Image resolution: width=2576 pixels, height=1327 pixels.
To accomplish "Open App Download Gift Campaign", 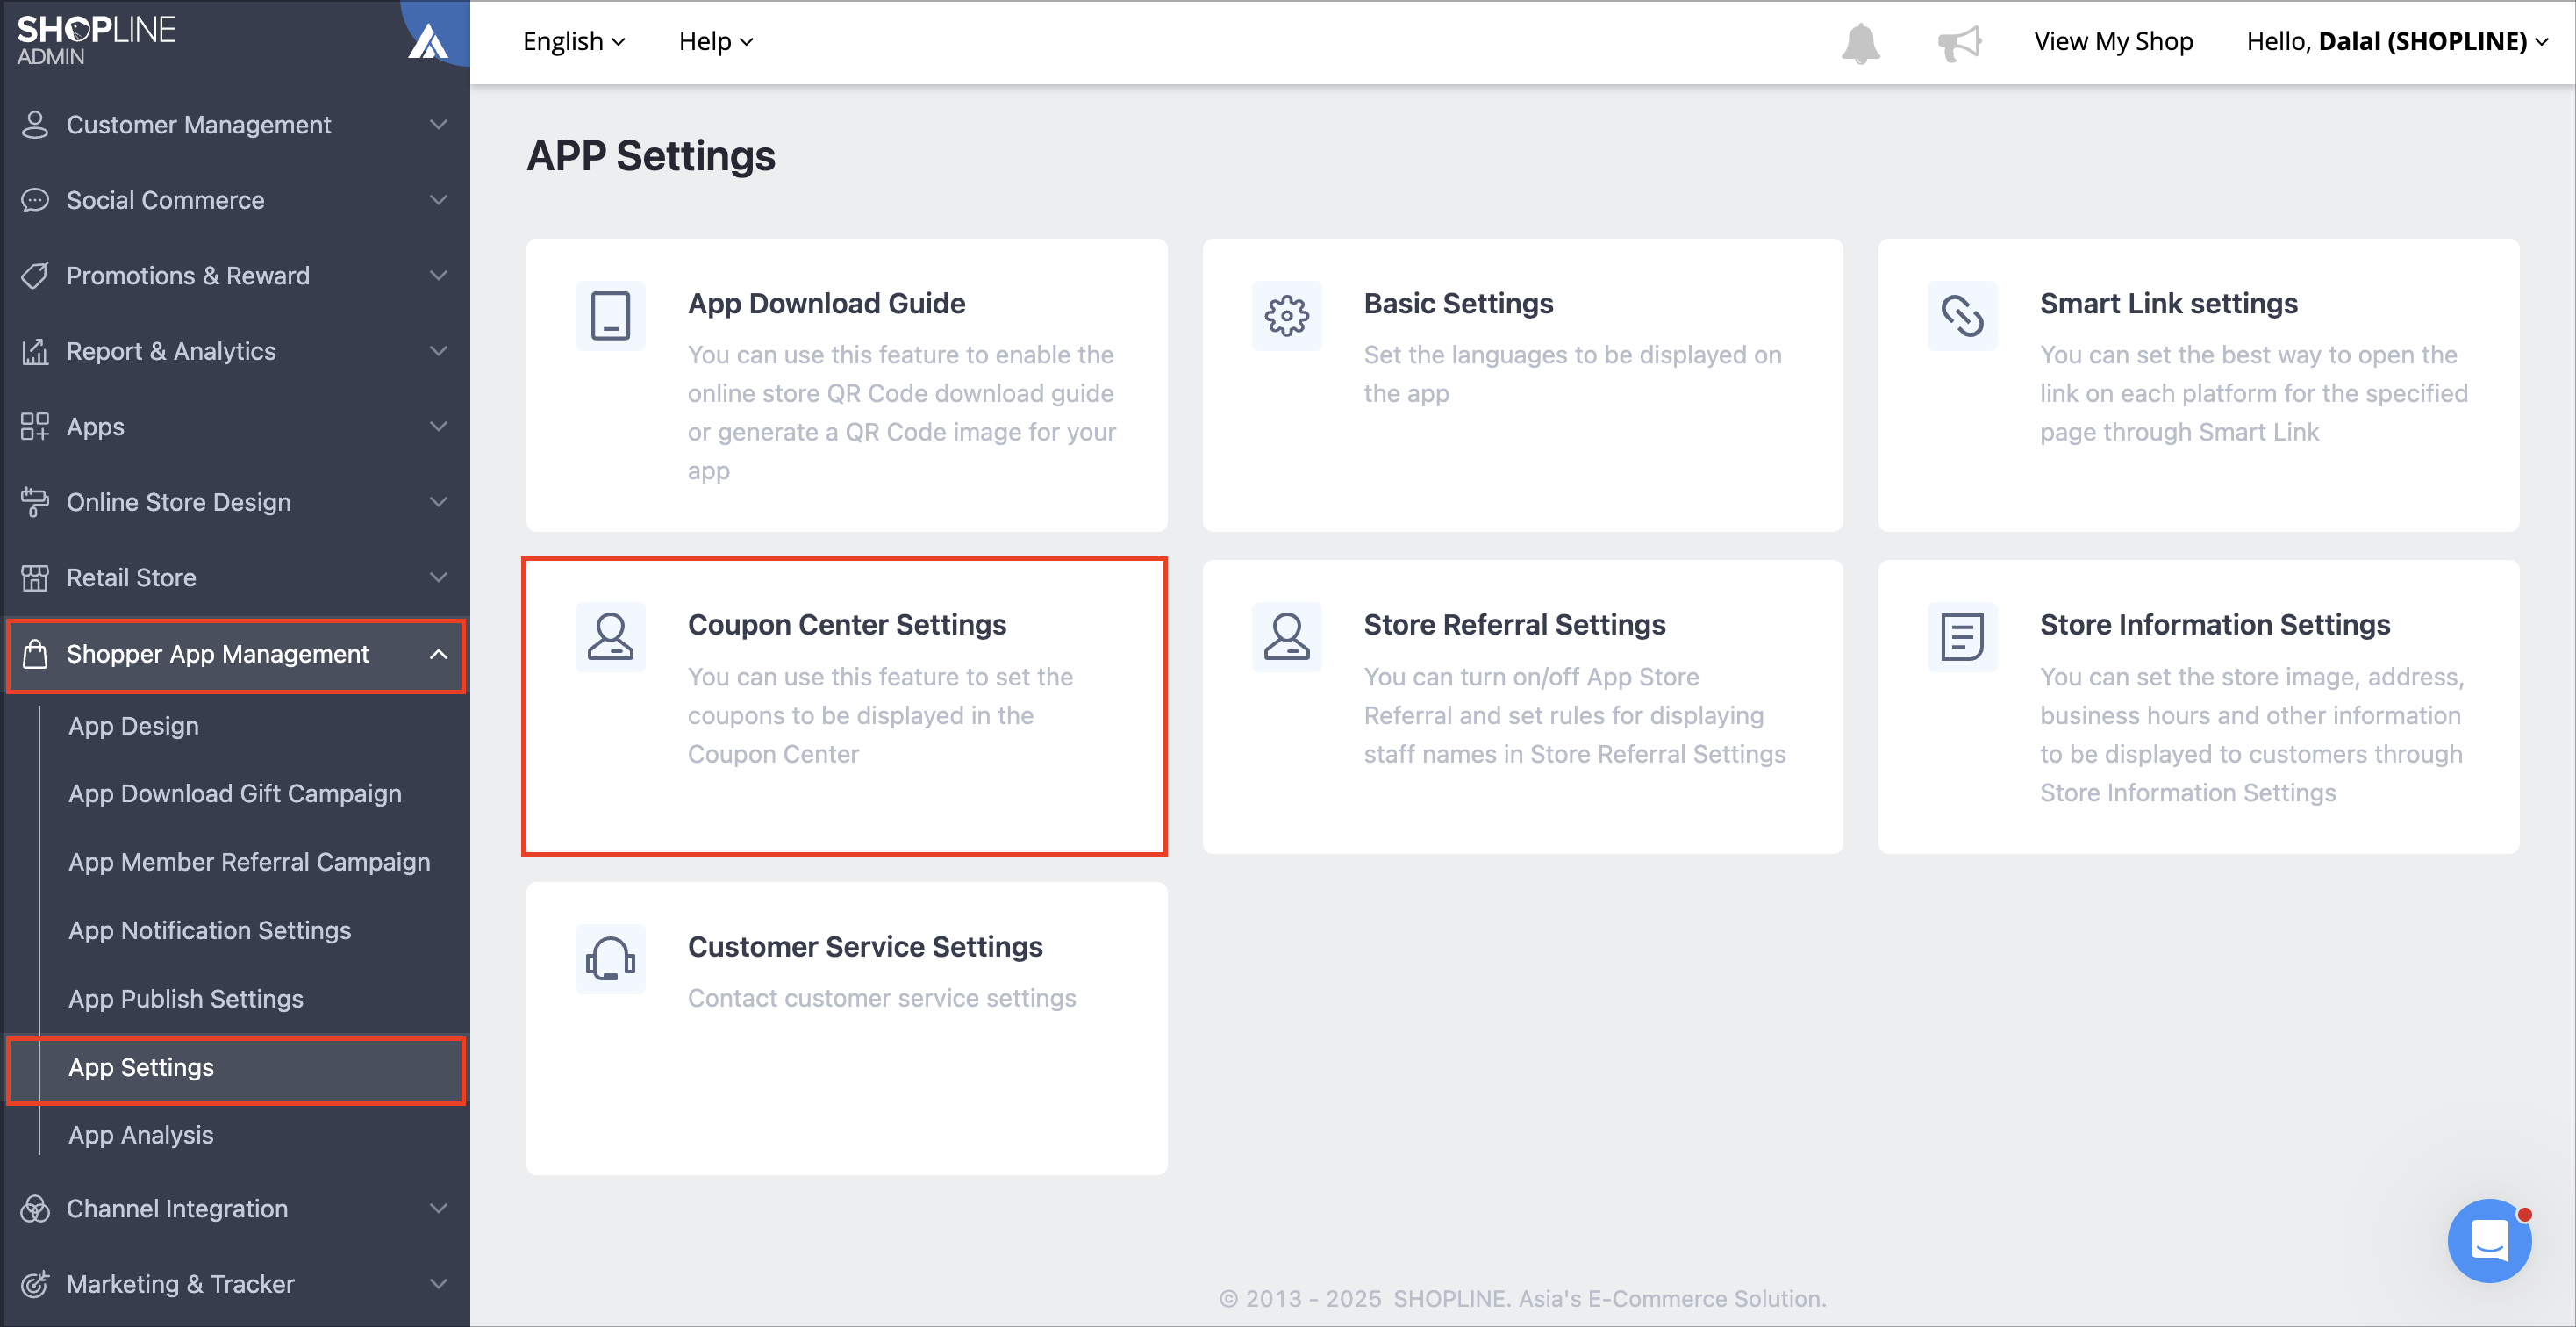I will [x=235, y=794].
